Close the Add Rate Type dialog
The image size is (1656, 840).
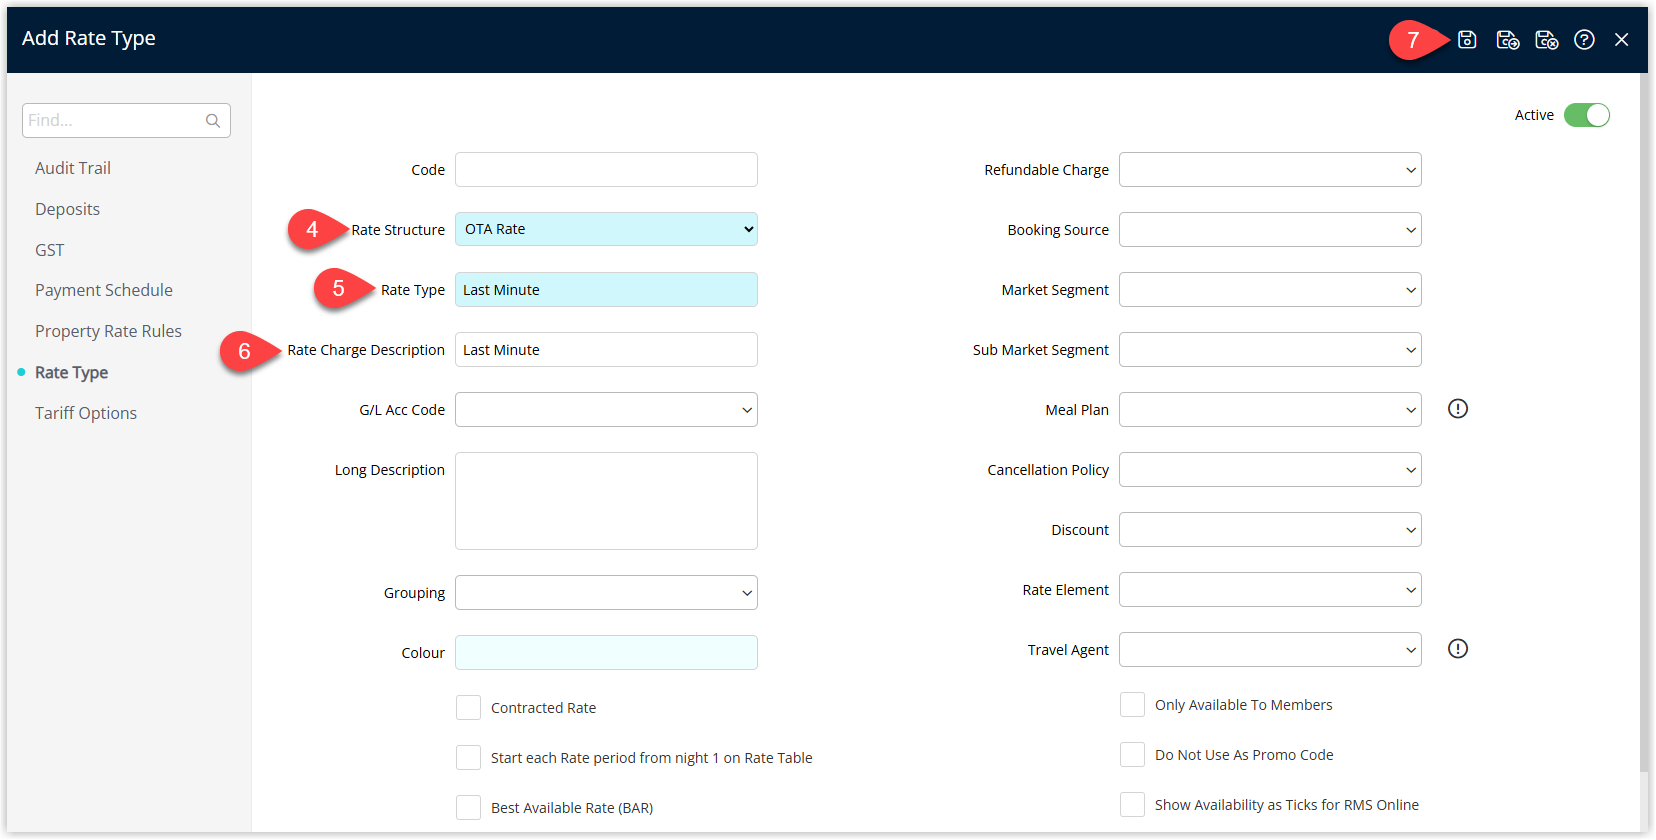[x=1621, y=39]
